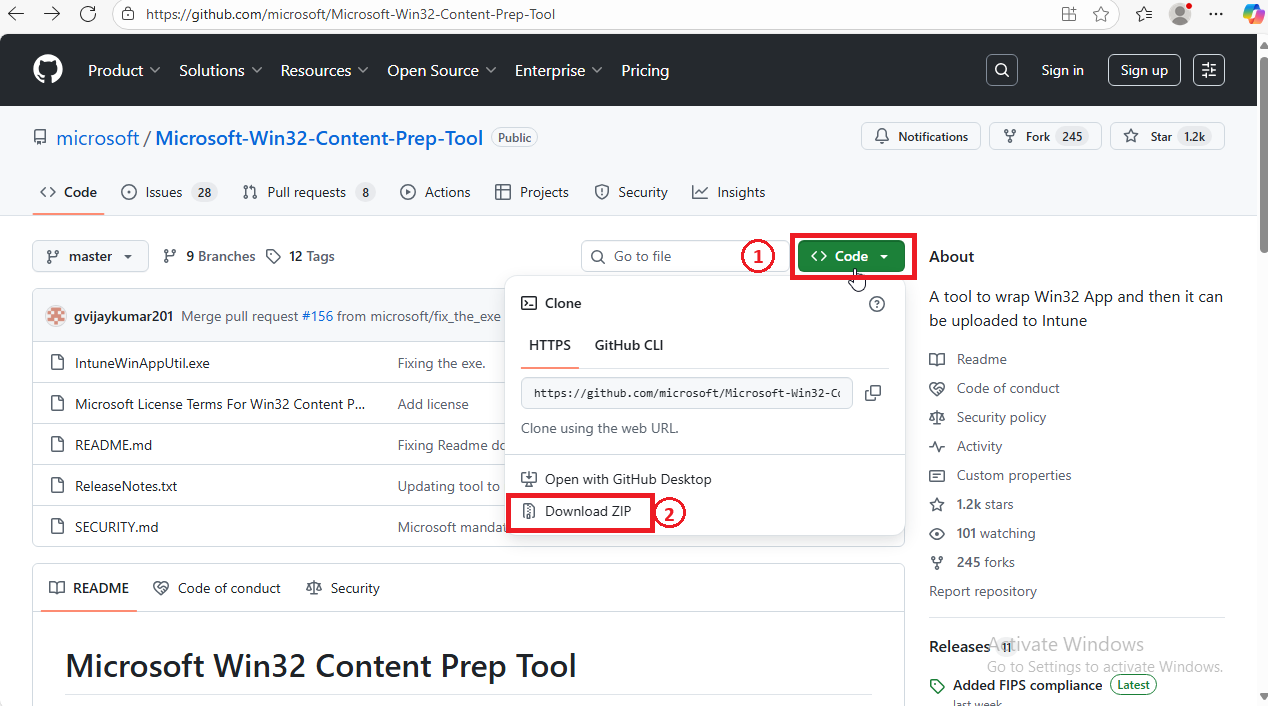Switch to the Pull requests tab
The height and width of the screenshot is (706, 1268).
[x=308, y=192]
